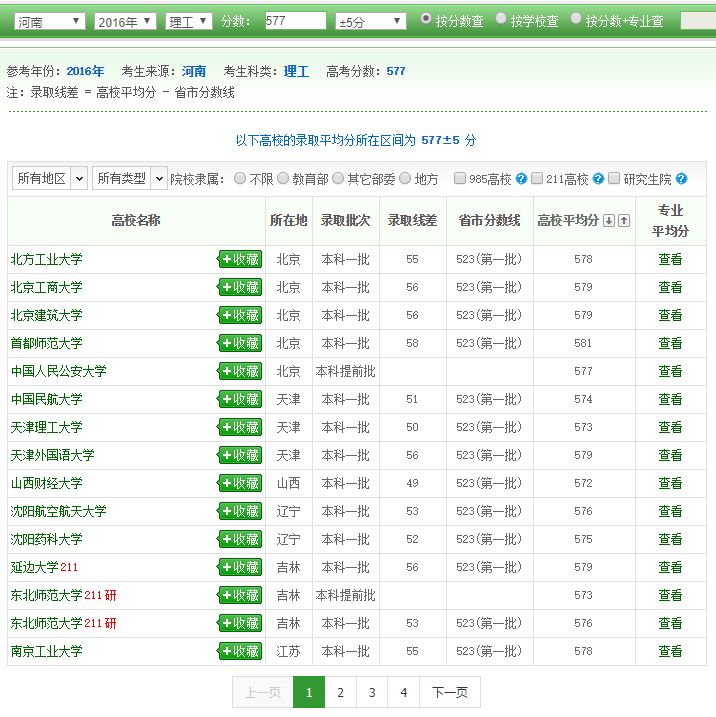Screen dimensions: 716x717
Task: Go to results page 3
Action: click(372, 692)
